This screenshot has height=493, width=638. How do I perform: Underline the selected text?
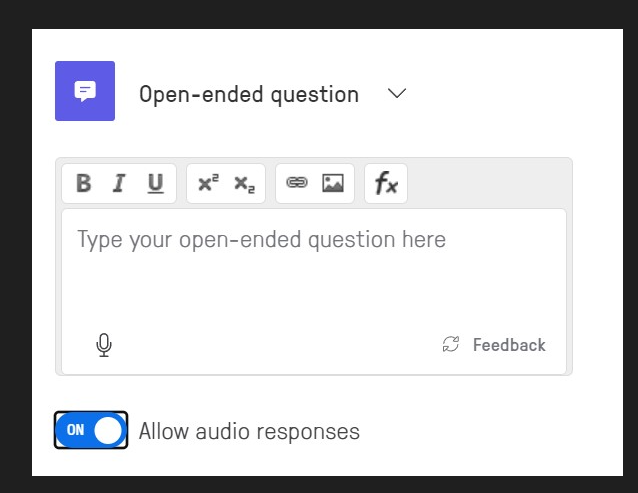[155, 183]
